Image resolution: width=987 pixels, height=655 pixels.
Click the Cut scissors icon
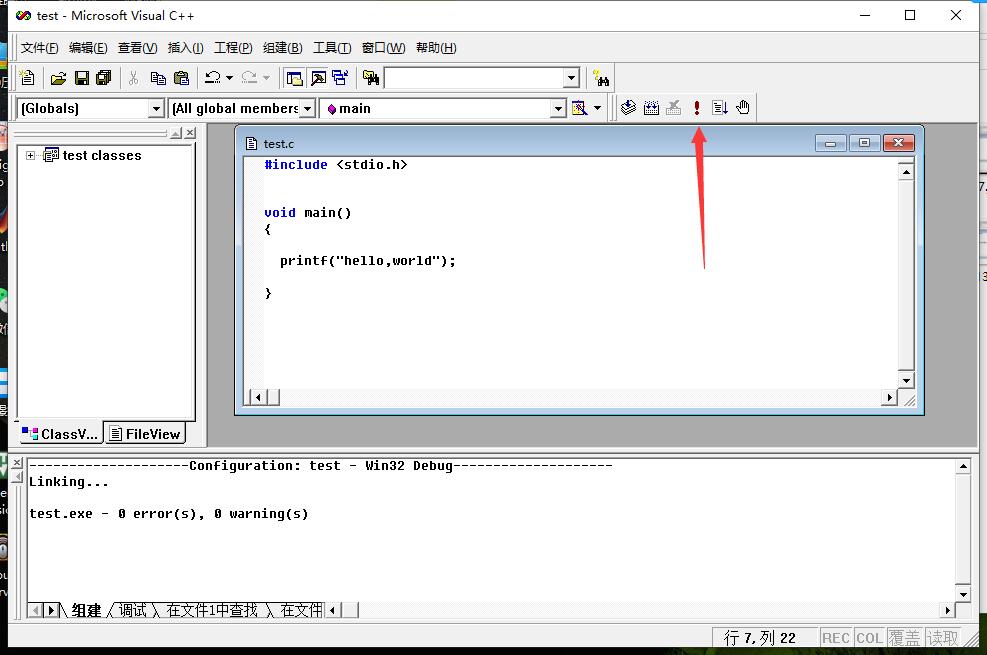point(133,77)
